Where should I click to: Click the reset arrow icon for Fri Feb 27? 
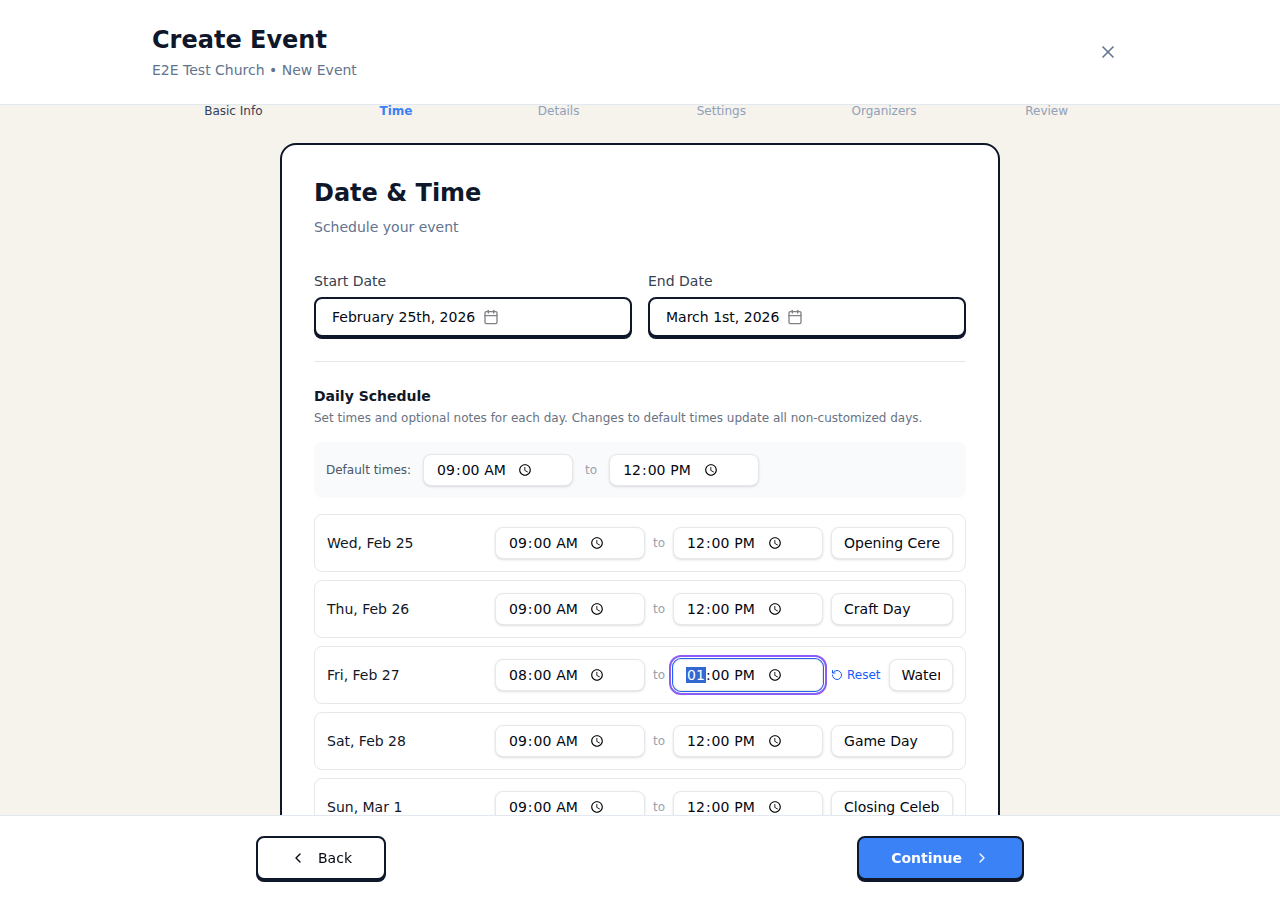coord(837,675)
